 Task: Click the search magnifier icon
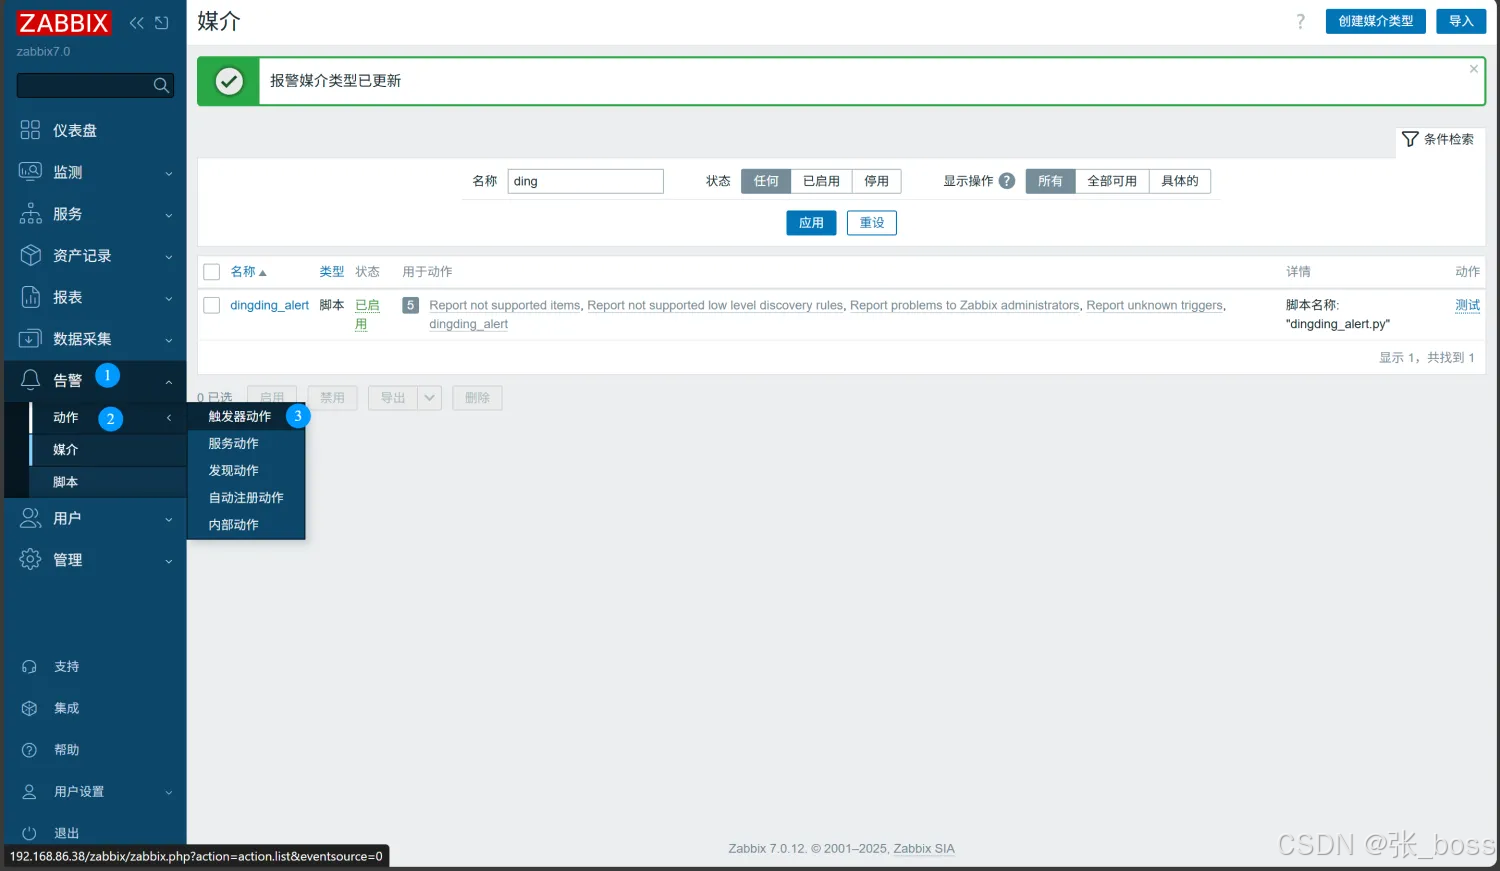click(x=161, y=86)
